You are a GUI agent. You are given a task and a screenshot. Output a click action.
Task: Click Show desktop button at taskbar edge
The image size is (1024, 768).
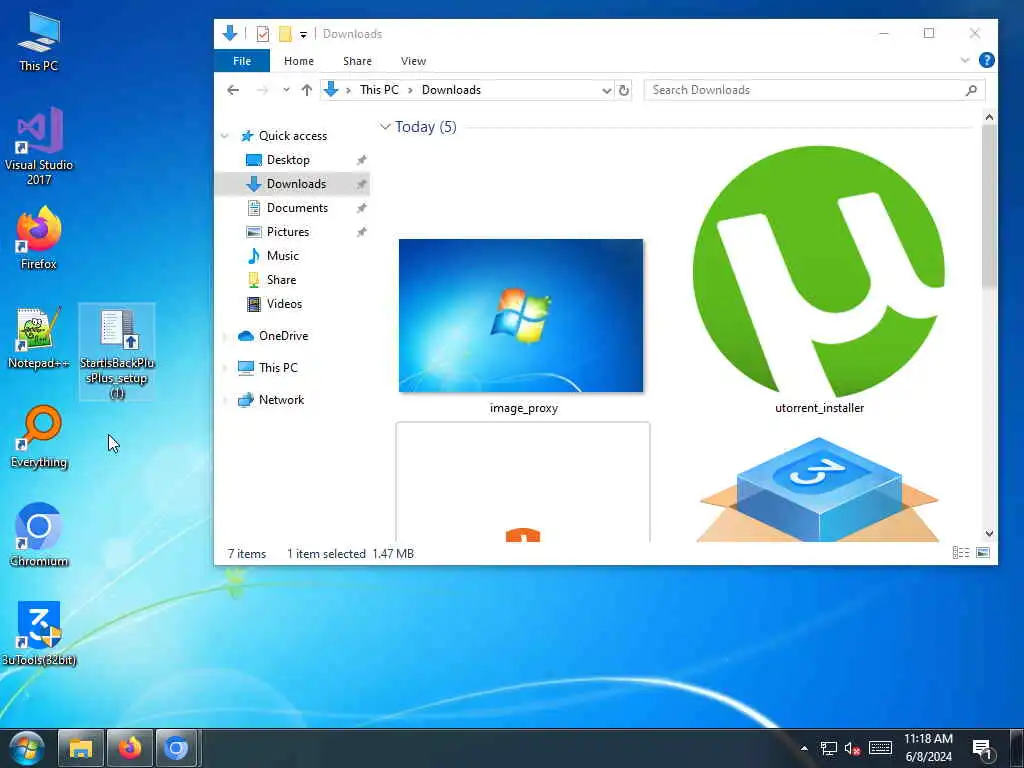tap(1016, 748)
